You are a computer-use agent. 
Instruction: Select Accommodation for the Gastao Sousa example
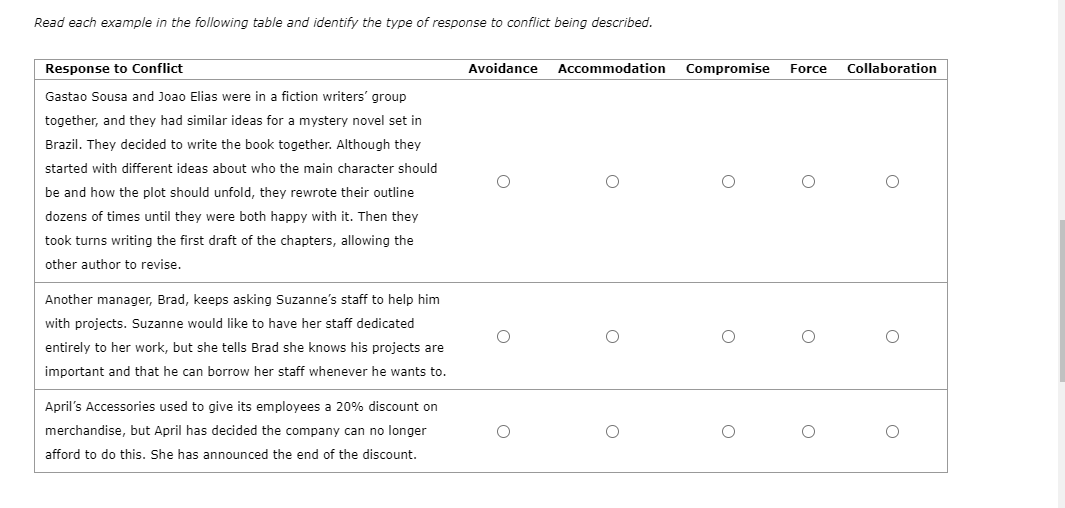pyautogui.click(x=612, y=181)
